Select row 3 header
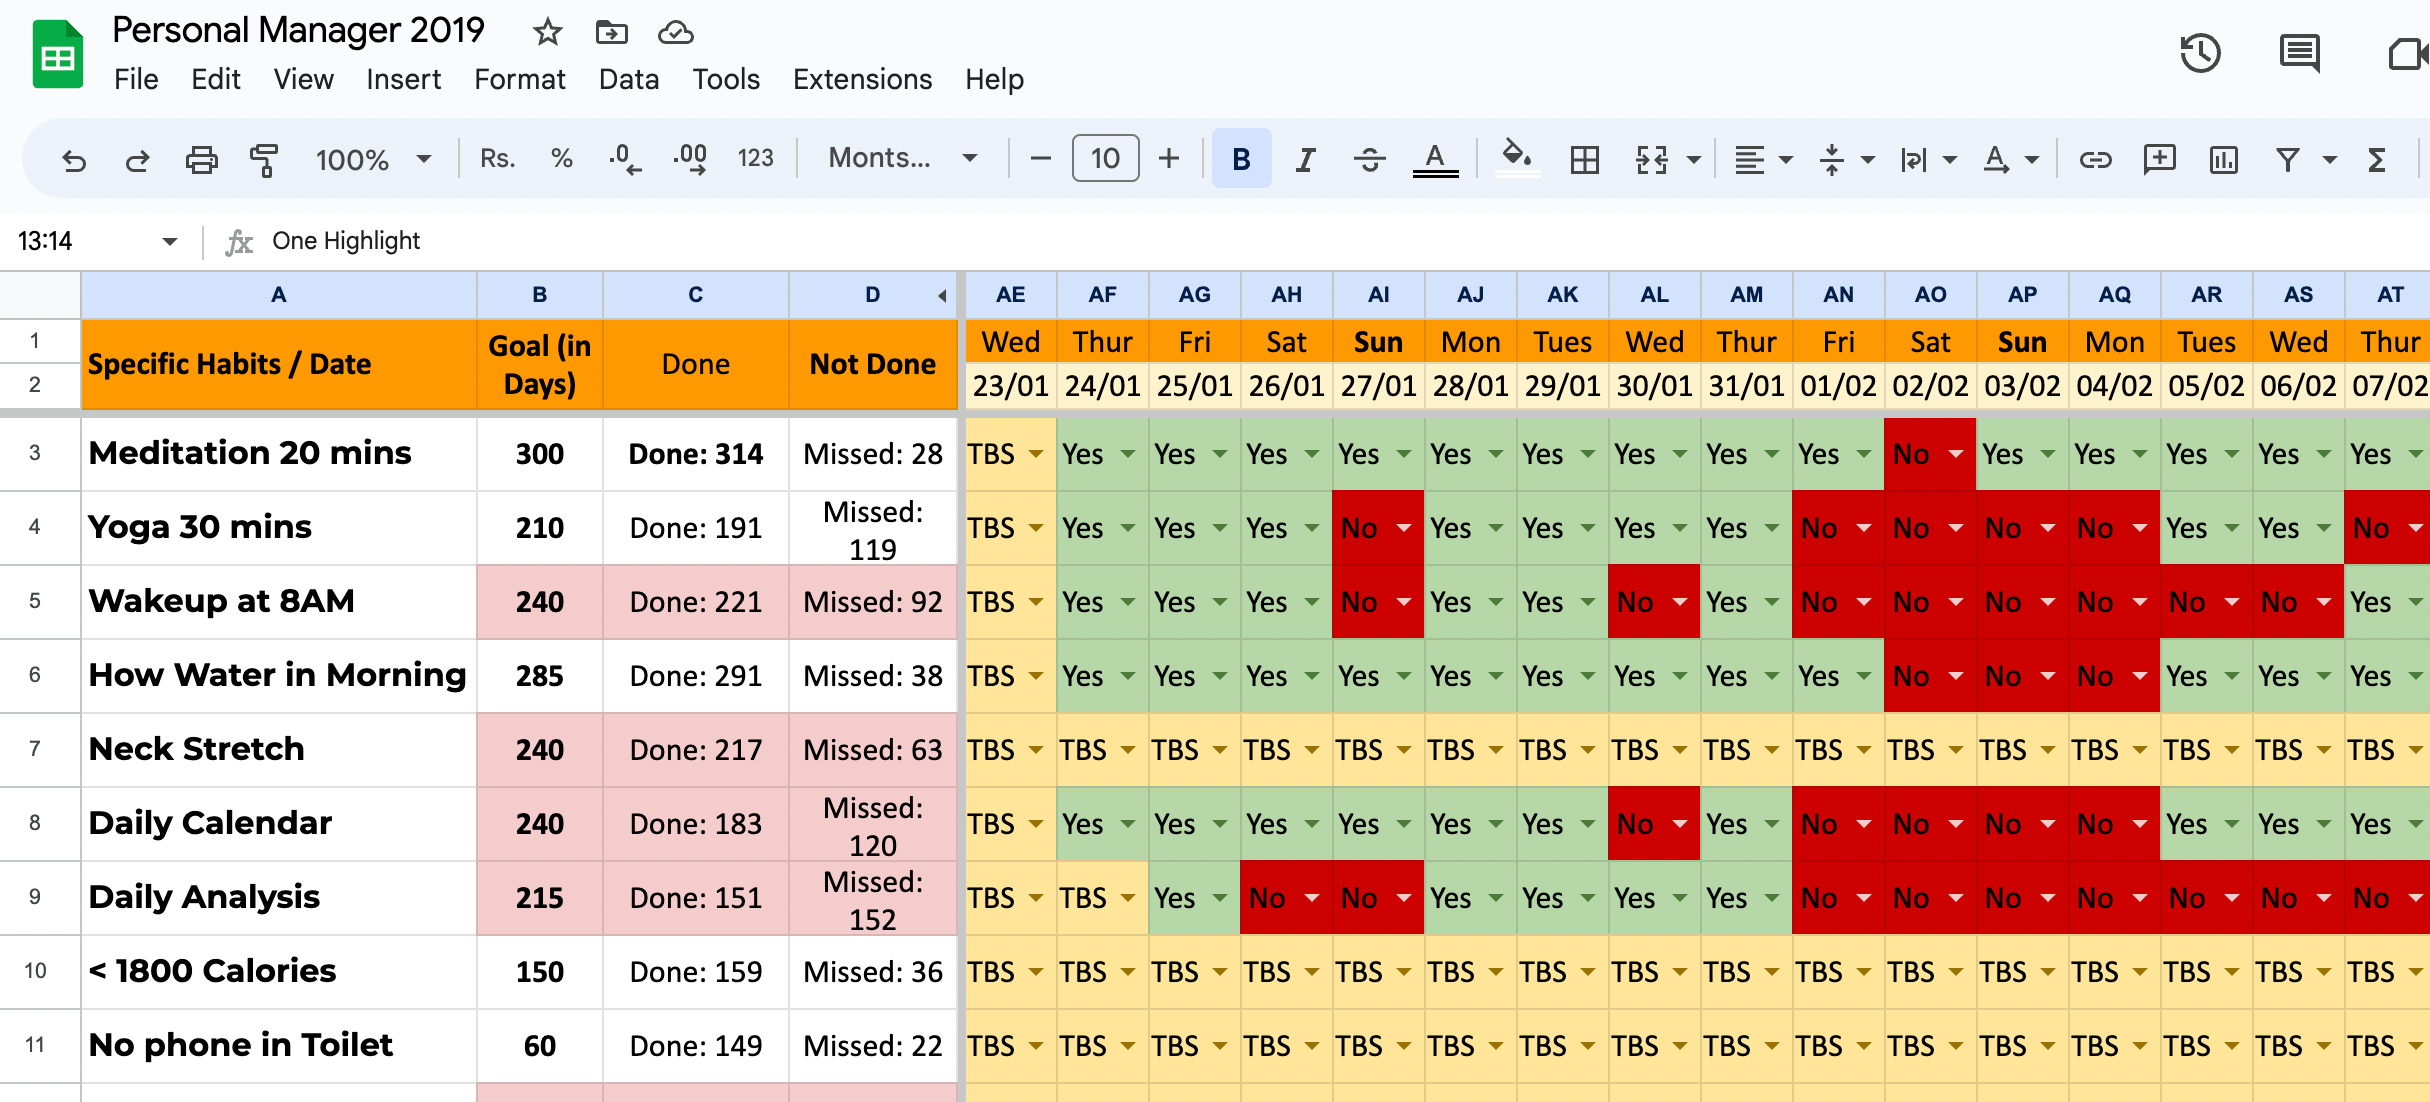 [x=35, y=453]
